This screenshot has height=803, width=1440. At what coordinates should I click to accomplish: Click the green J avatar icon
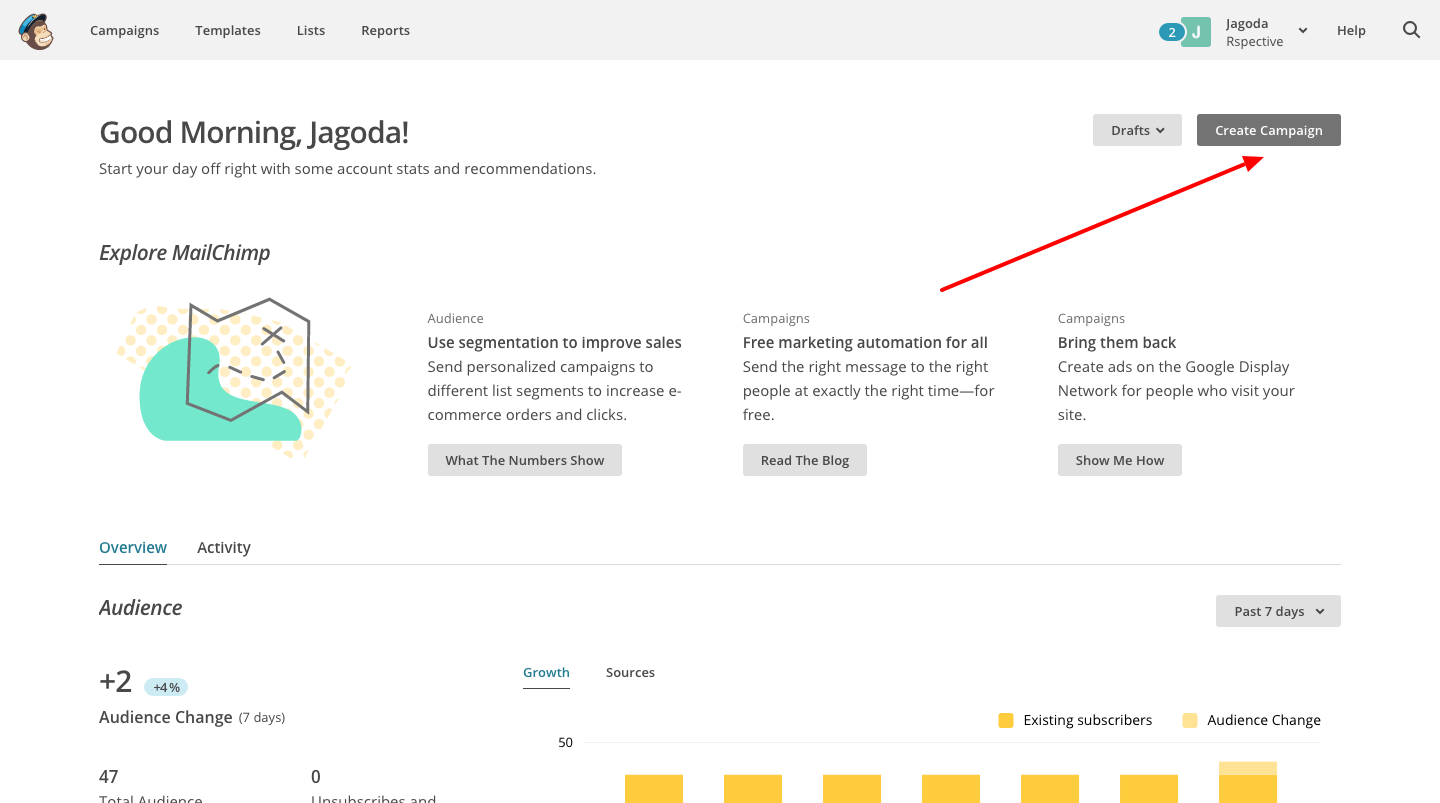point(1196,31)
